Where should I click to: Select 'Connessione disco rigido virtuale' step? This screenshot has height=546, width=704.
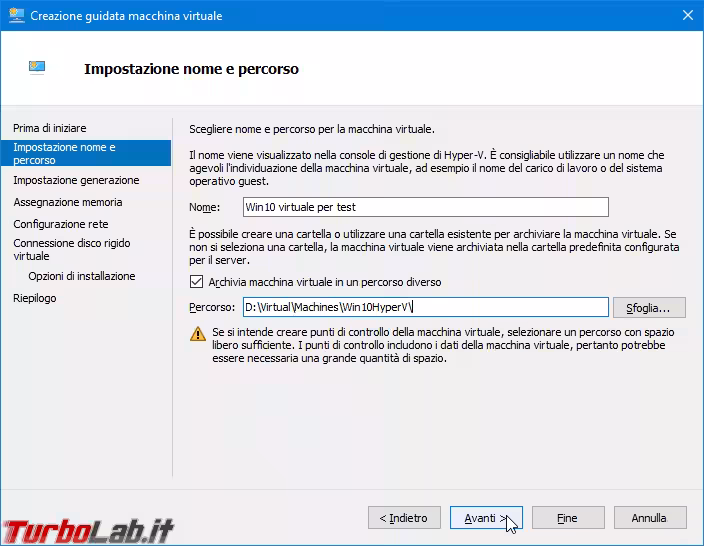click(x=72, y=249)
